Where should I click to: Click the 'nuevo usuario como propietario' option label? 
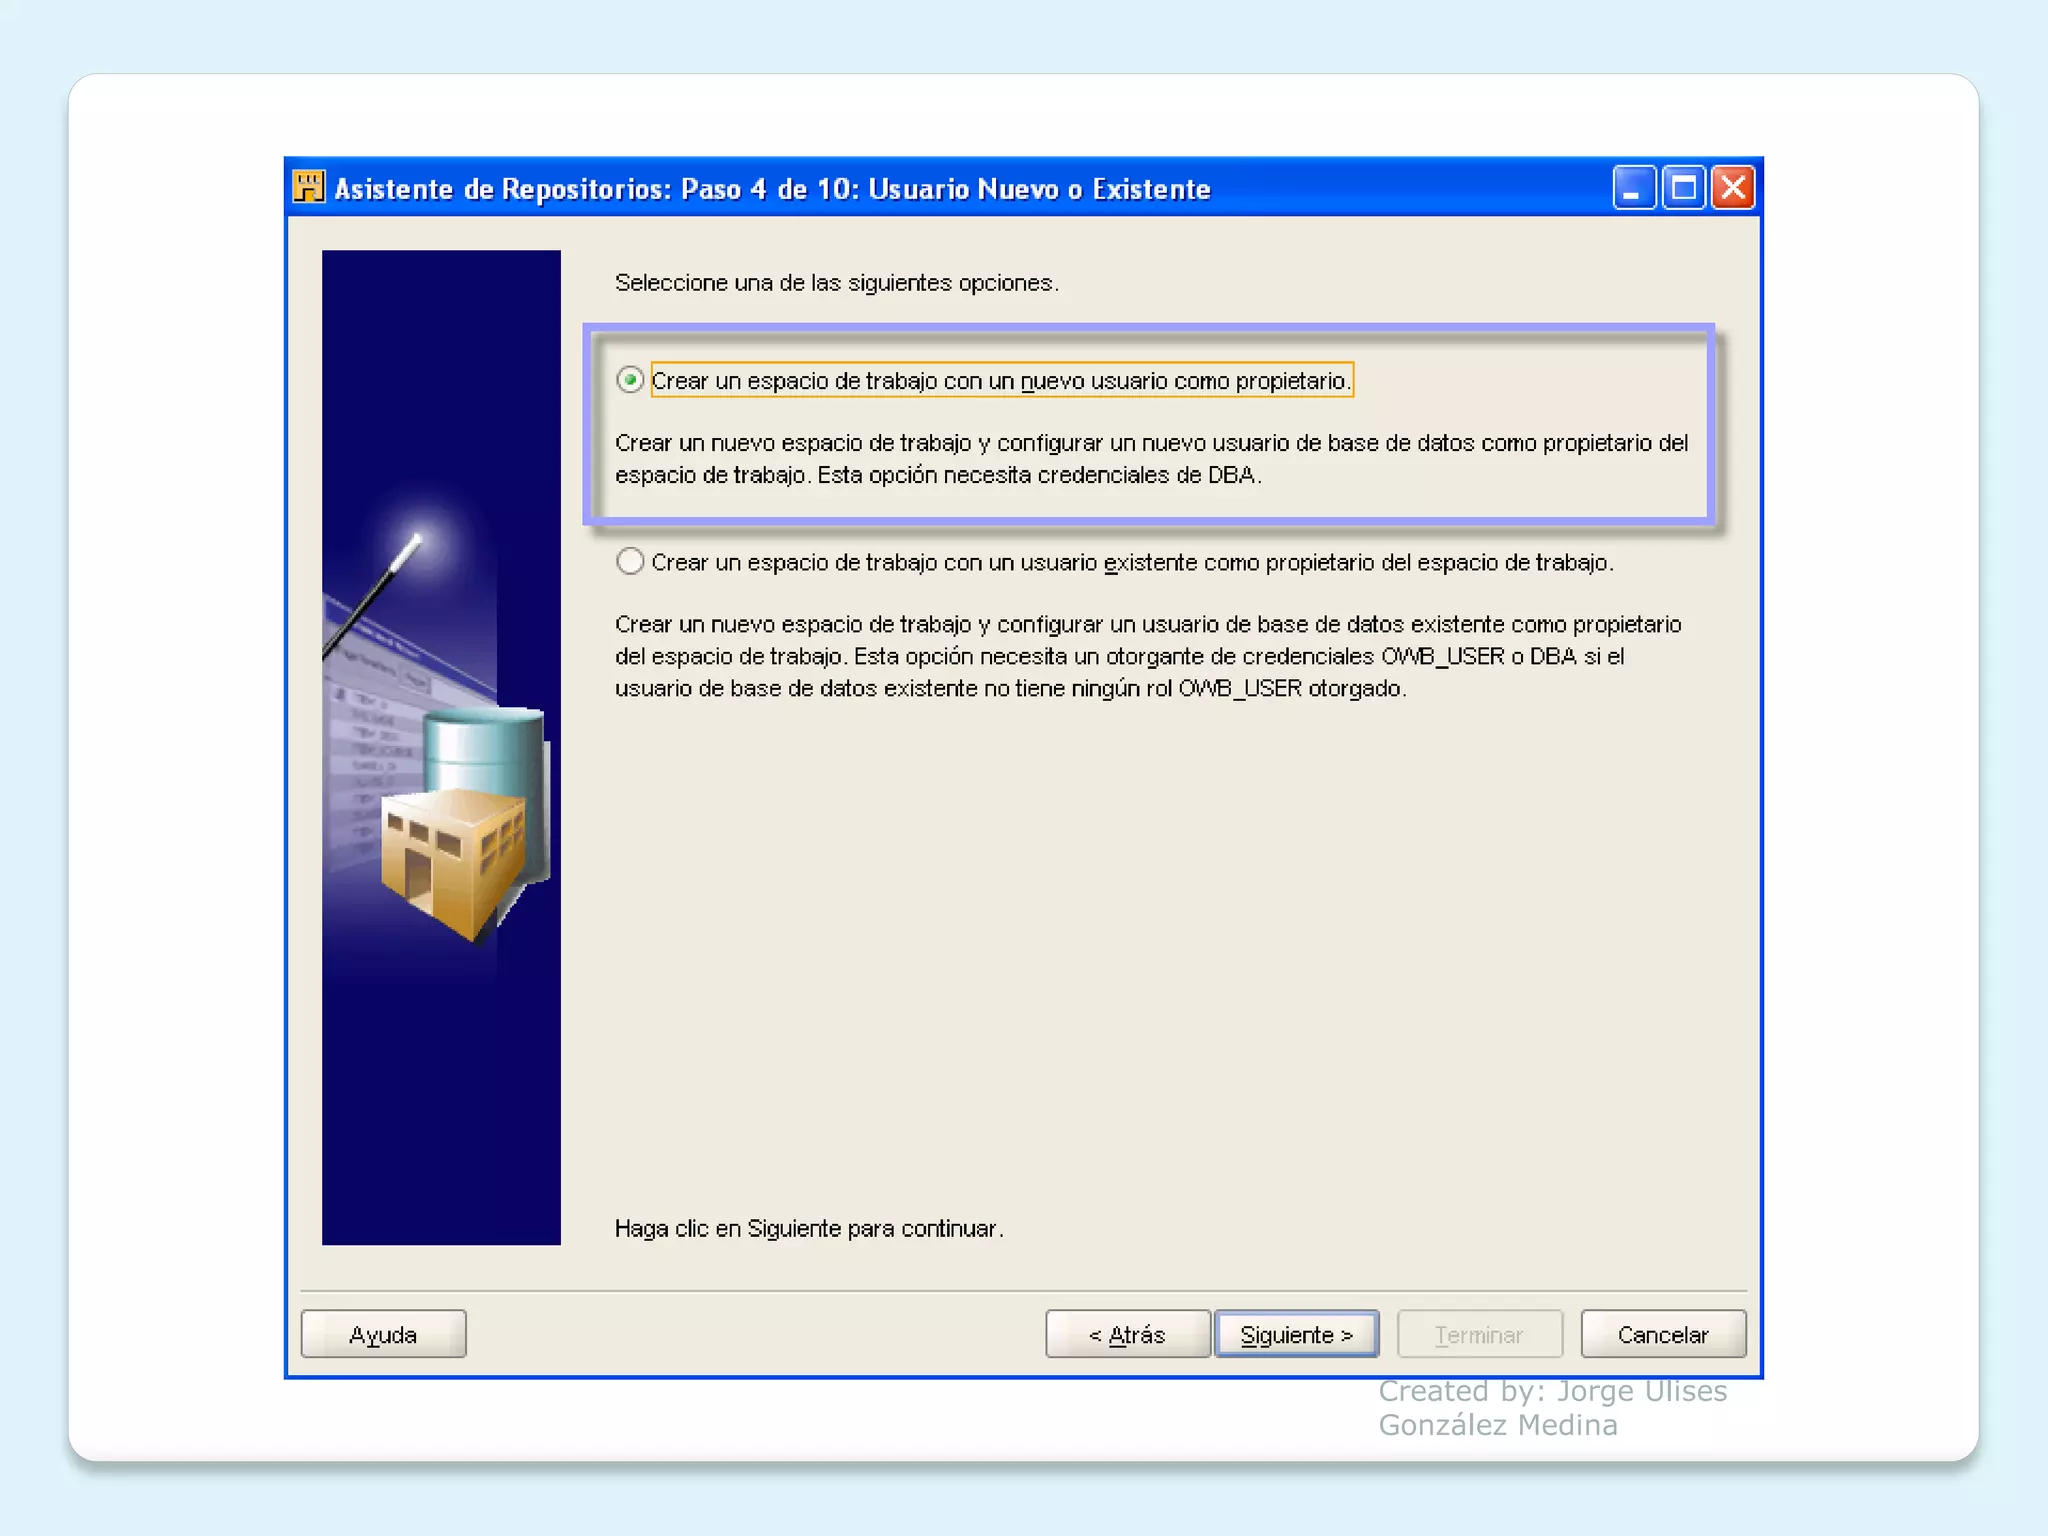pos(1001,381)
